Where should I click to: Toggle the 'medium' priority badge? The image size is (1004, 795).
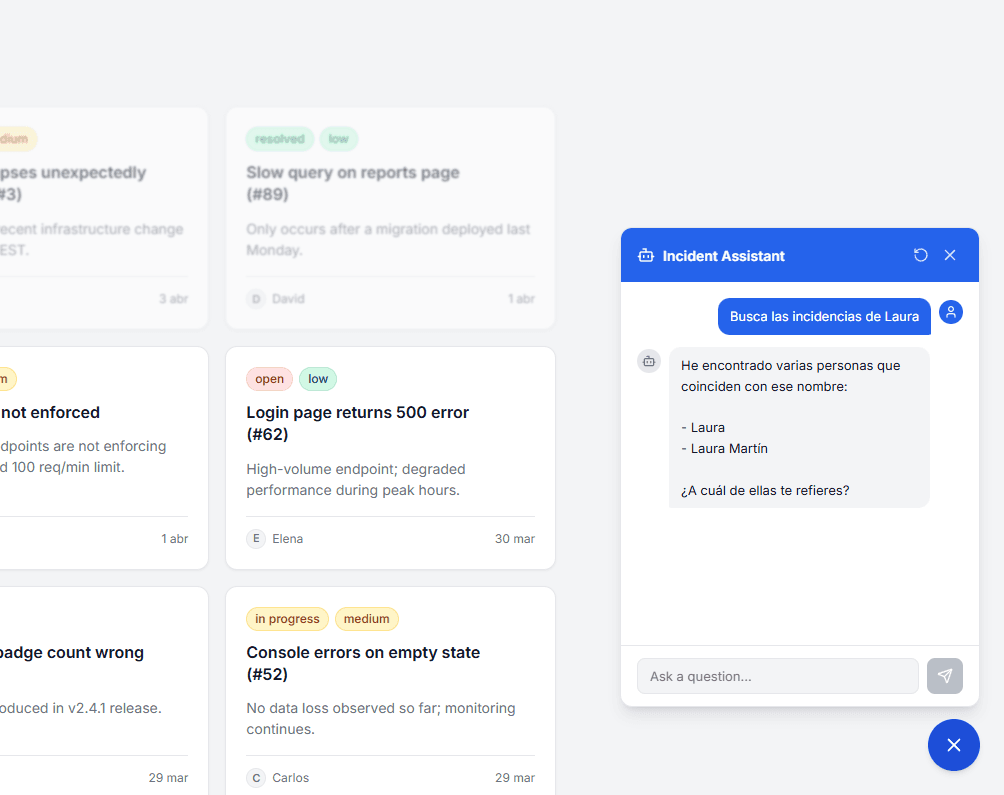click(x=366, y=619)
